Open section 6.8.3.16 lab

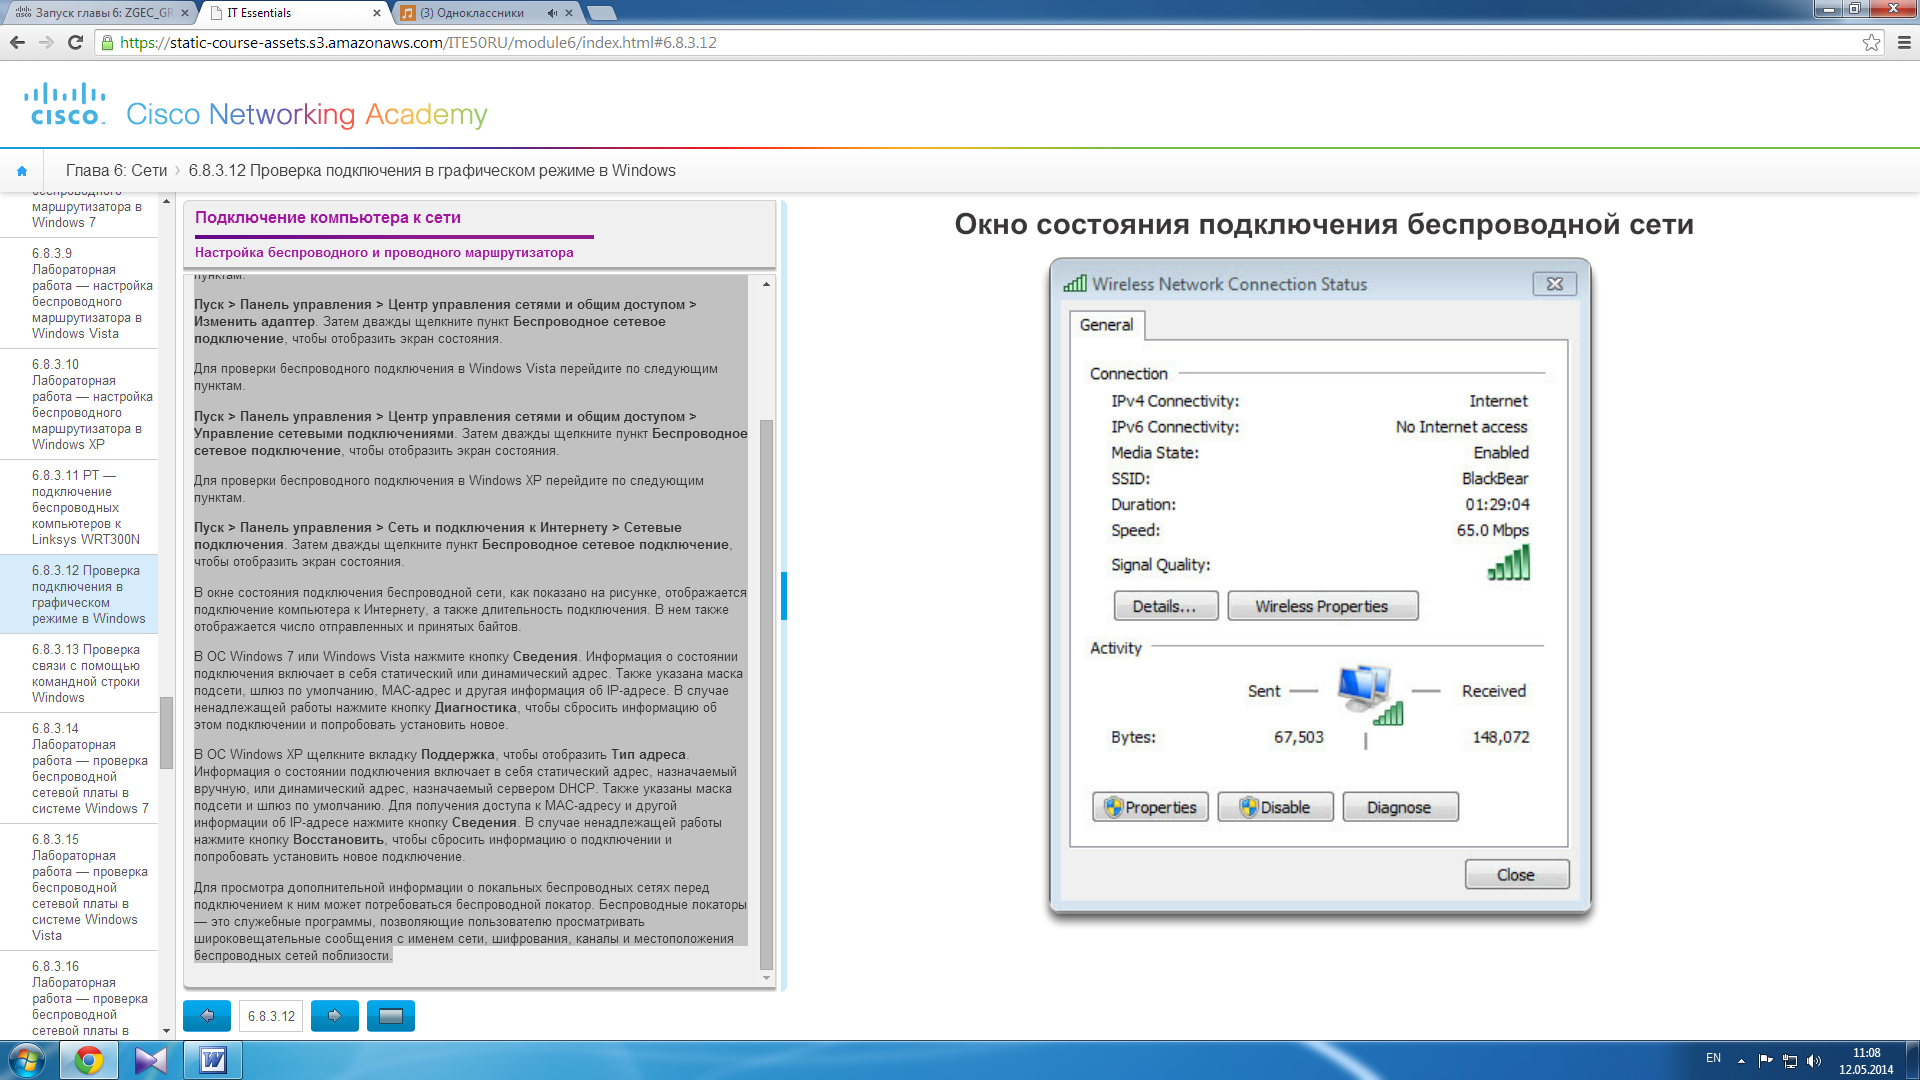(x=90, y=998)
